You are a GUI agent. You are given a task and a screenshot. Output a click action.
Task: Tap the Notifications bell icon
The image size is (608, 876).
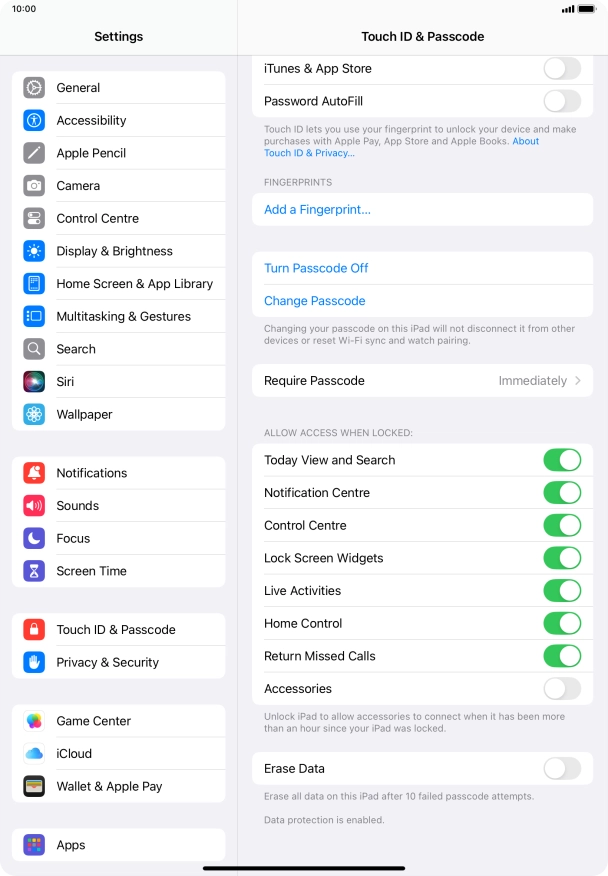(34, 473)
